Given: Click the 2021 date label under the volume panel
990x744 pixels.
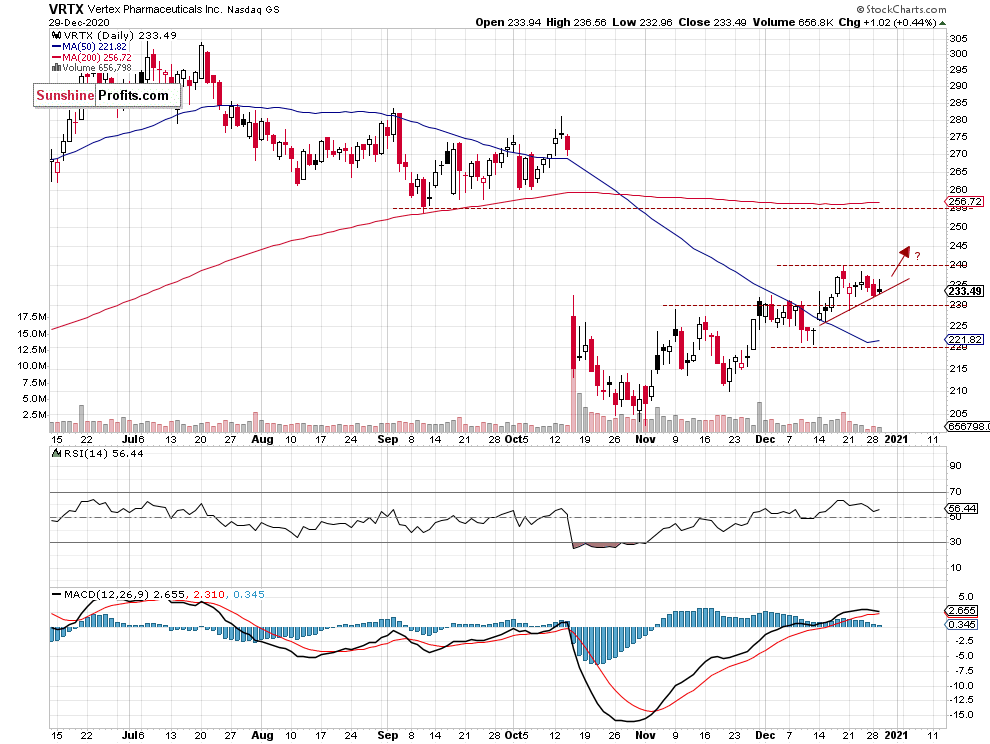Looking at the screenshot, I should pyautogui.click(x=896, y=439).
